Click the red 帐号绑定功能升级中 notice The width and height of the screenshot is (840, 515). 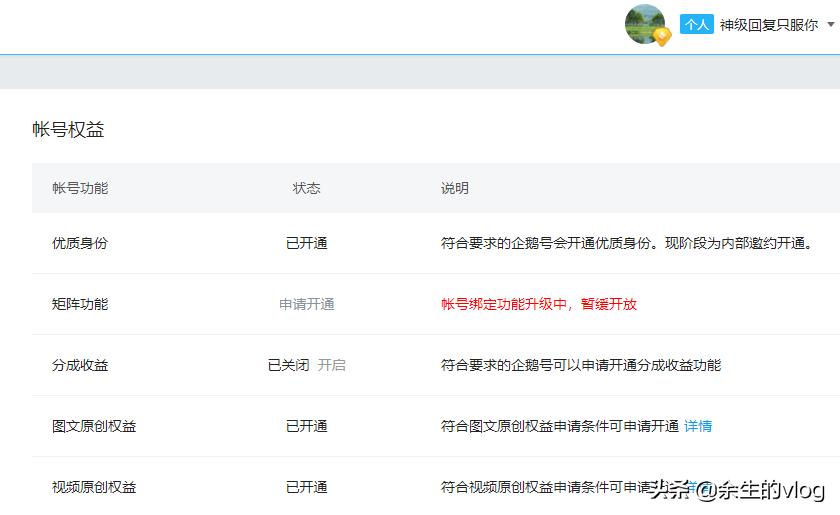pos(539,304)
